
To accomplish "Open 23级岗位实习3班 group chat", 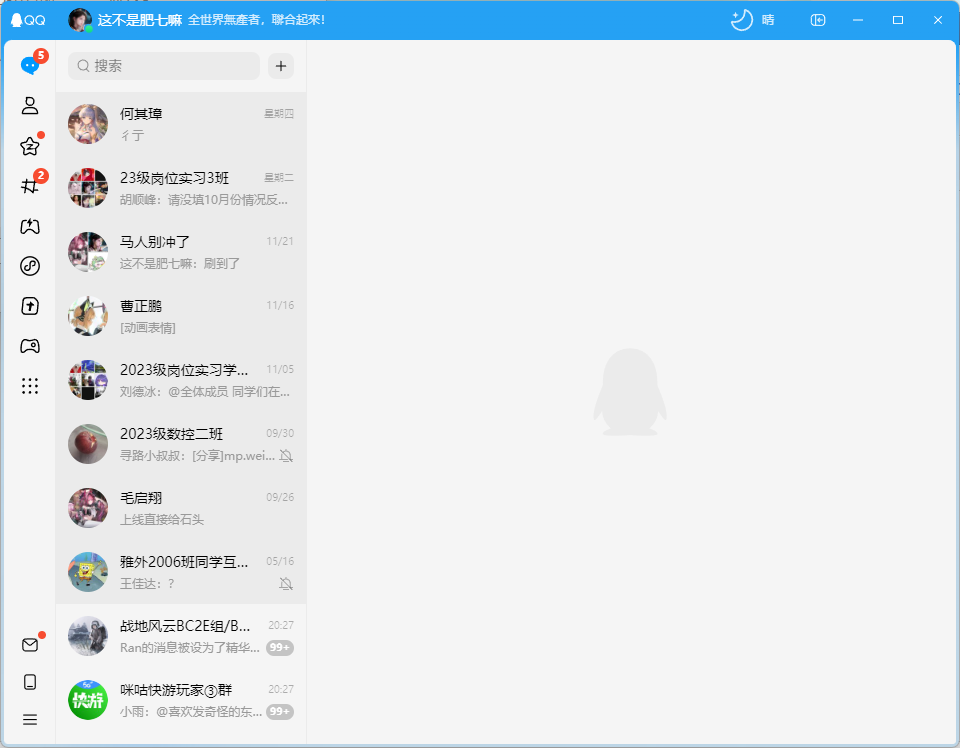I will (181, 188).
